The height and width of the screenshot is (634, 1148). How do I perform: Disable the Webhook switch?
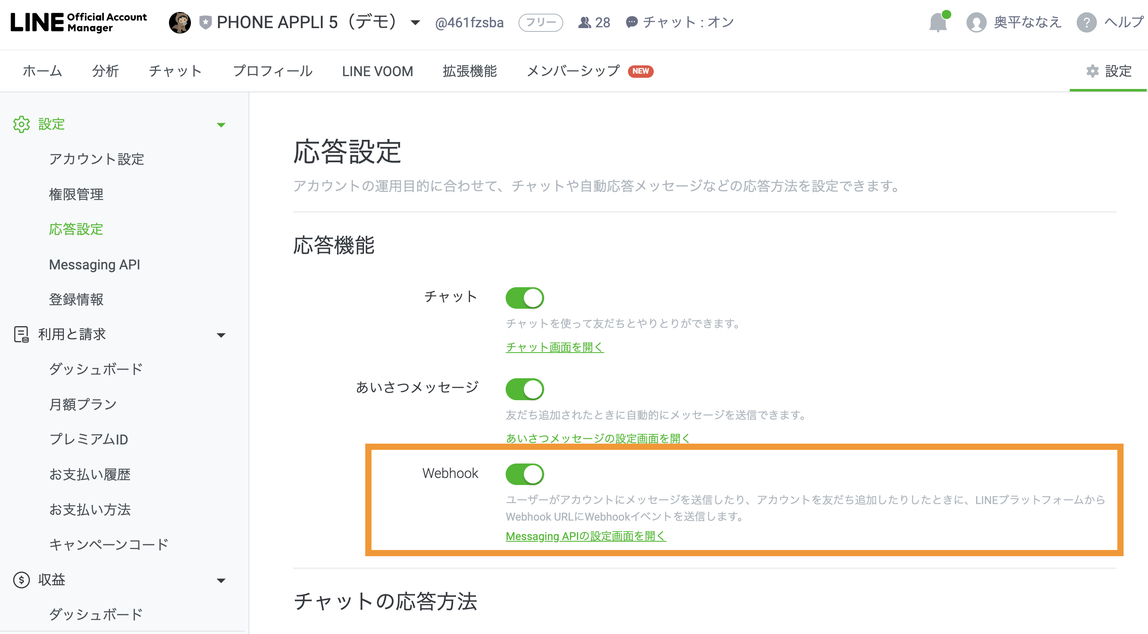pos(525,474)
